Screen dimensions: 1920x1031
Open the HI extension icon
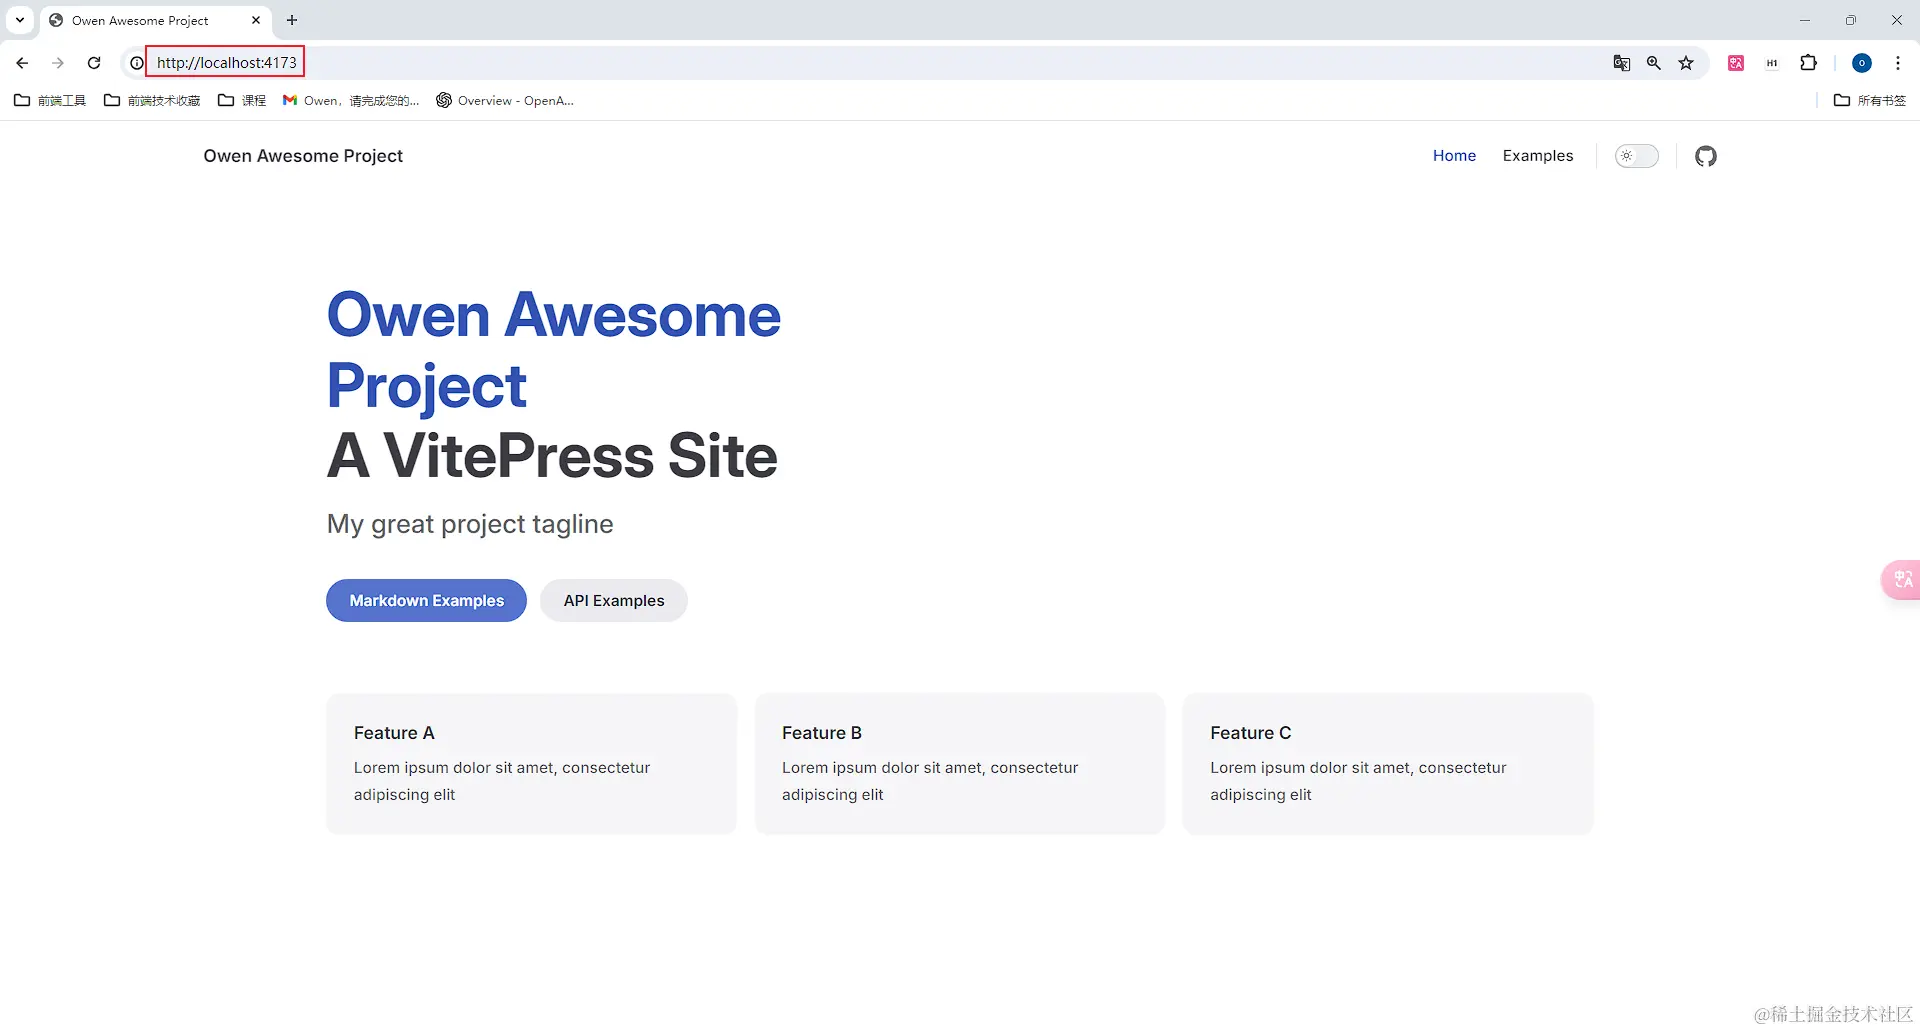[x=1772, y=63]
